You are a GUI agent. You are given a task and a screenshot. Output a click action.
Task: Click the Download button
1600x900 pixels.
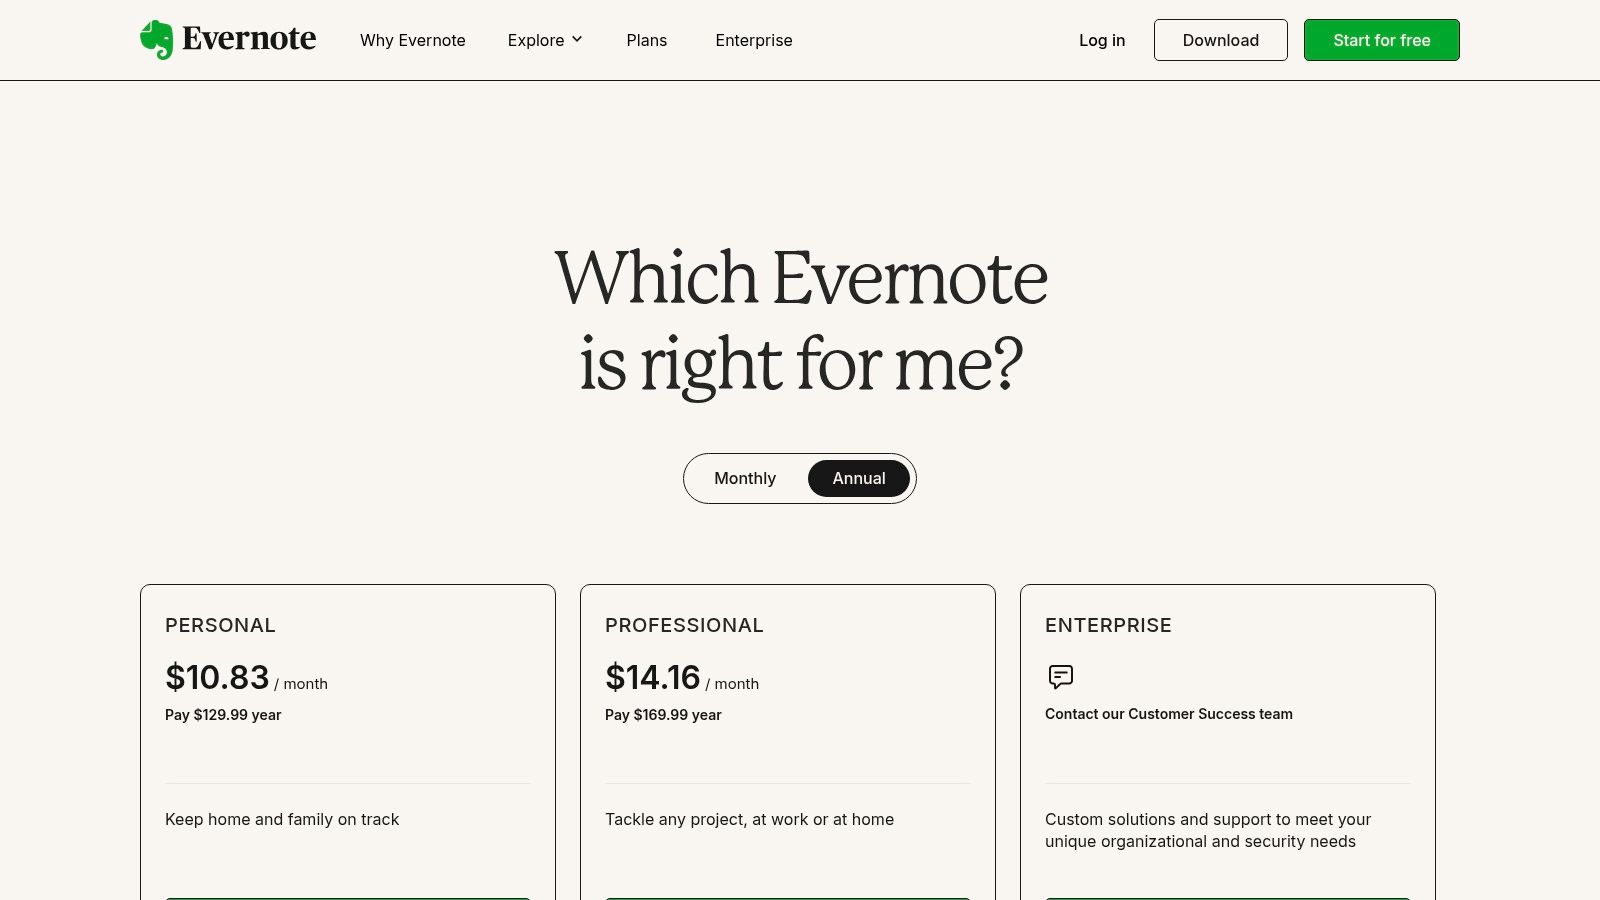tap(1220, 40)
